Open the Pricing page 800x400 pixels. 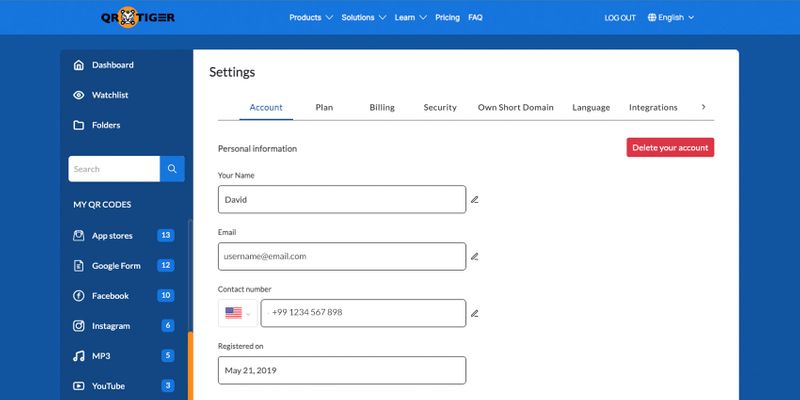pyautogui.click(x=447, y=17)
